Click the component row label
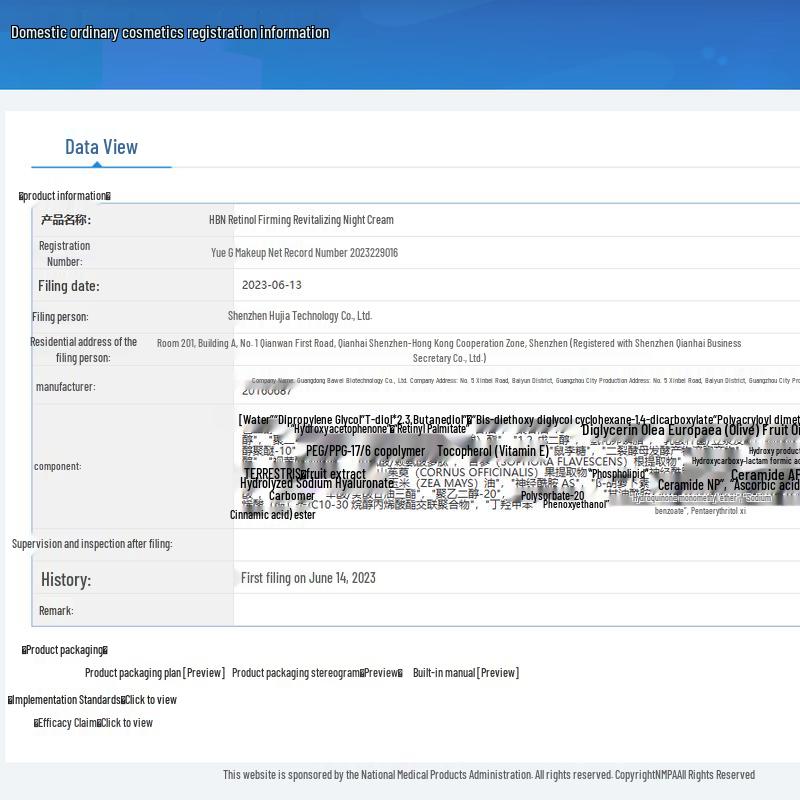 pos(57,466)
